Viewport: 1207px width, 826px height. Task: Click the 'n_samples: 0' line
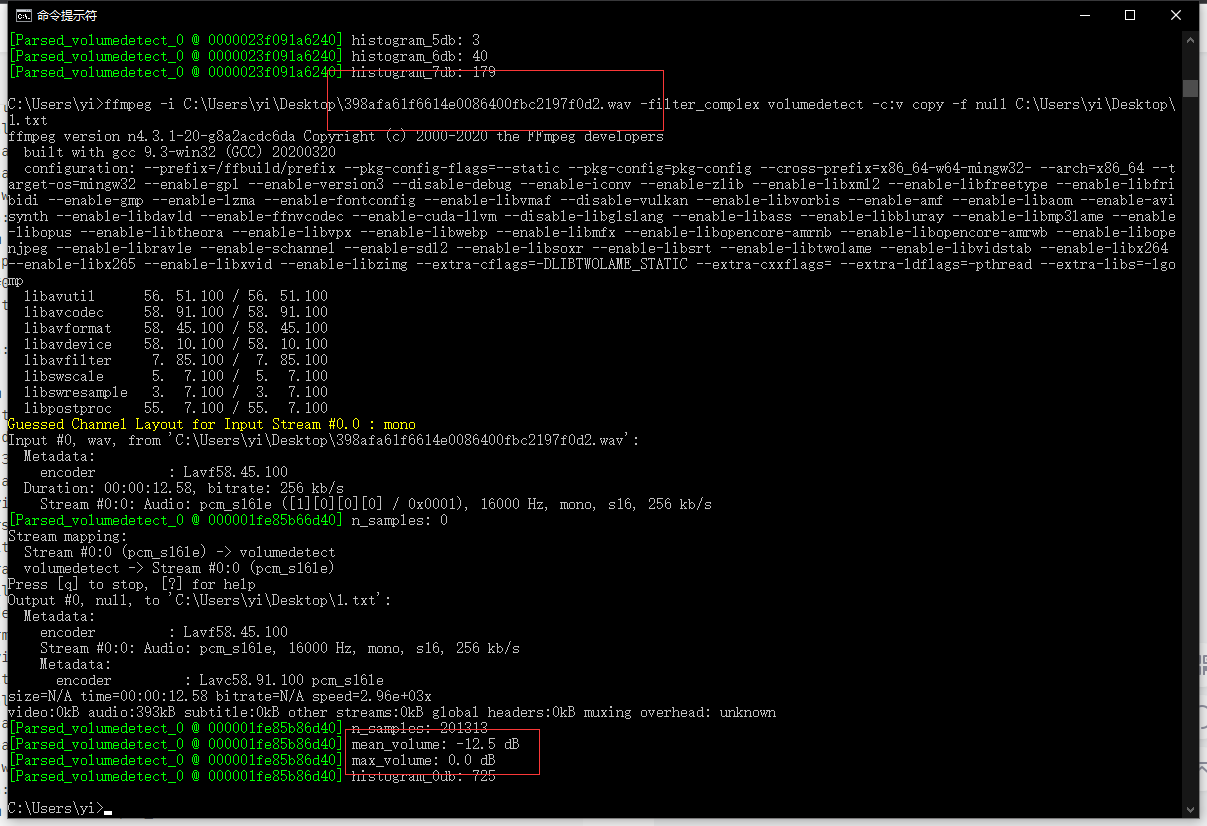(x=227, y=520)
